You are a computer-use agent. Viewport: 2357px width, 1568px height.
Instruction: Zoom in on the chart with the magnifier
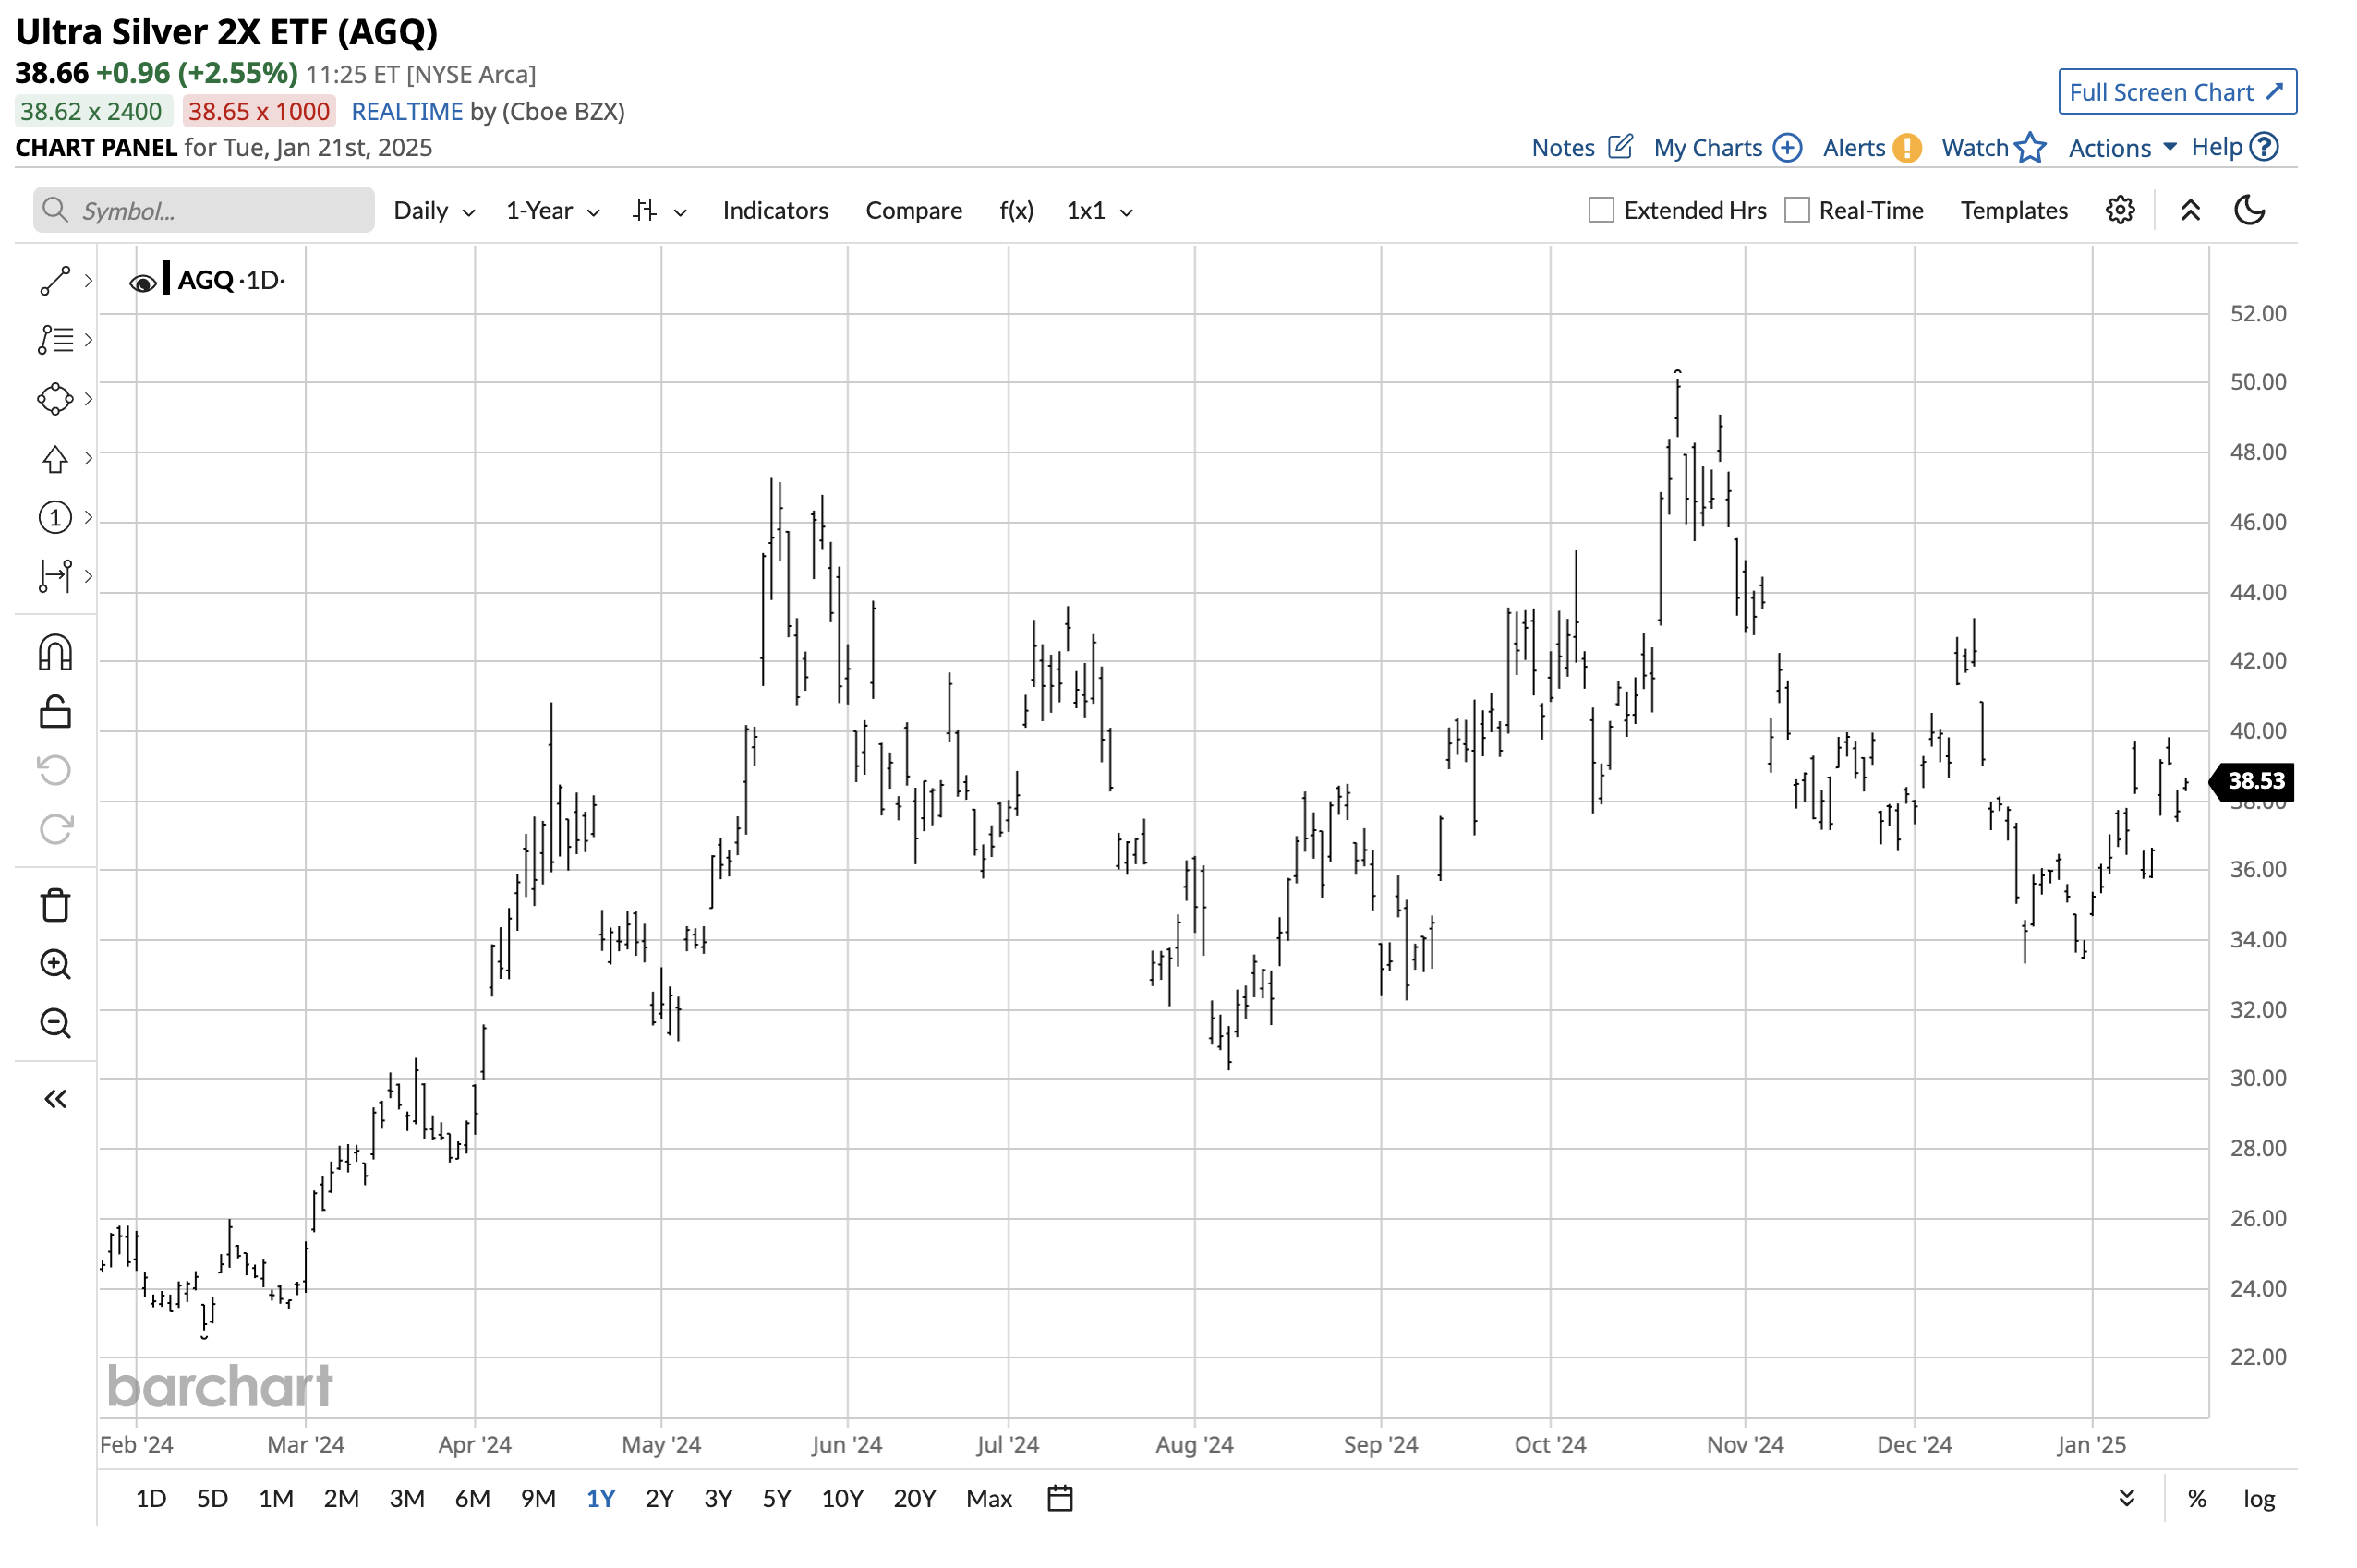pyautogui.click(x=55, y=963)
